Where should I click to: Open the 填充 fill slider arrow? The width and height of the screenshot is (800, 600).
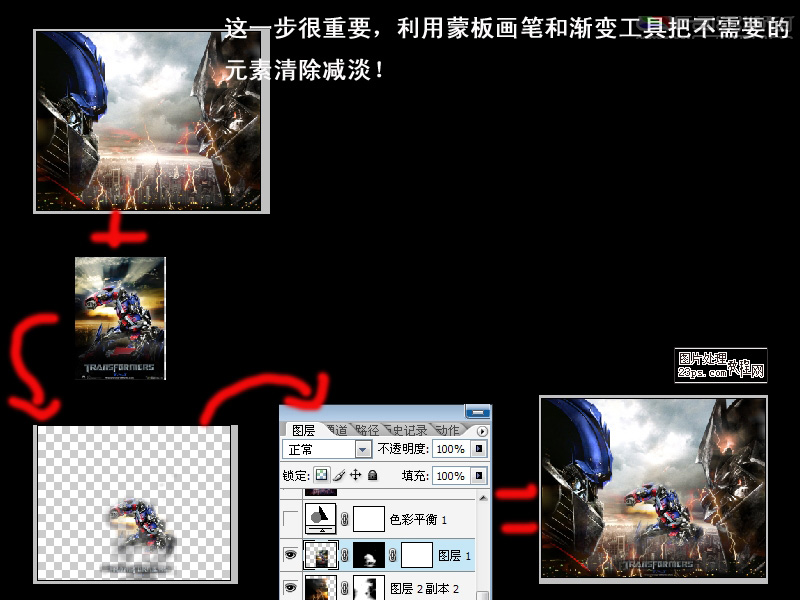[479, 476]
